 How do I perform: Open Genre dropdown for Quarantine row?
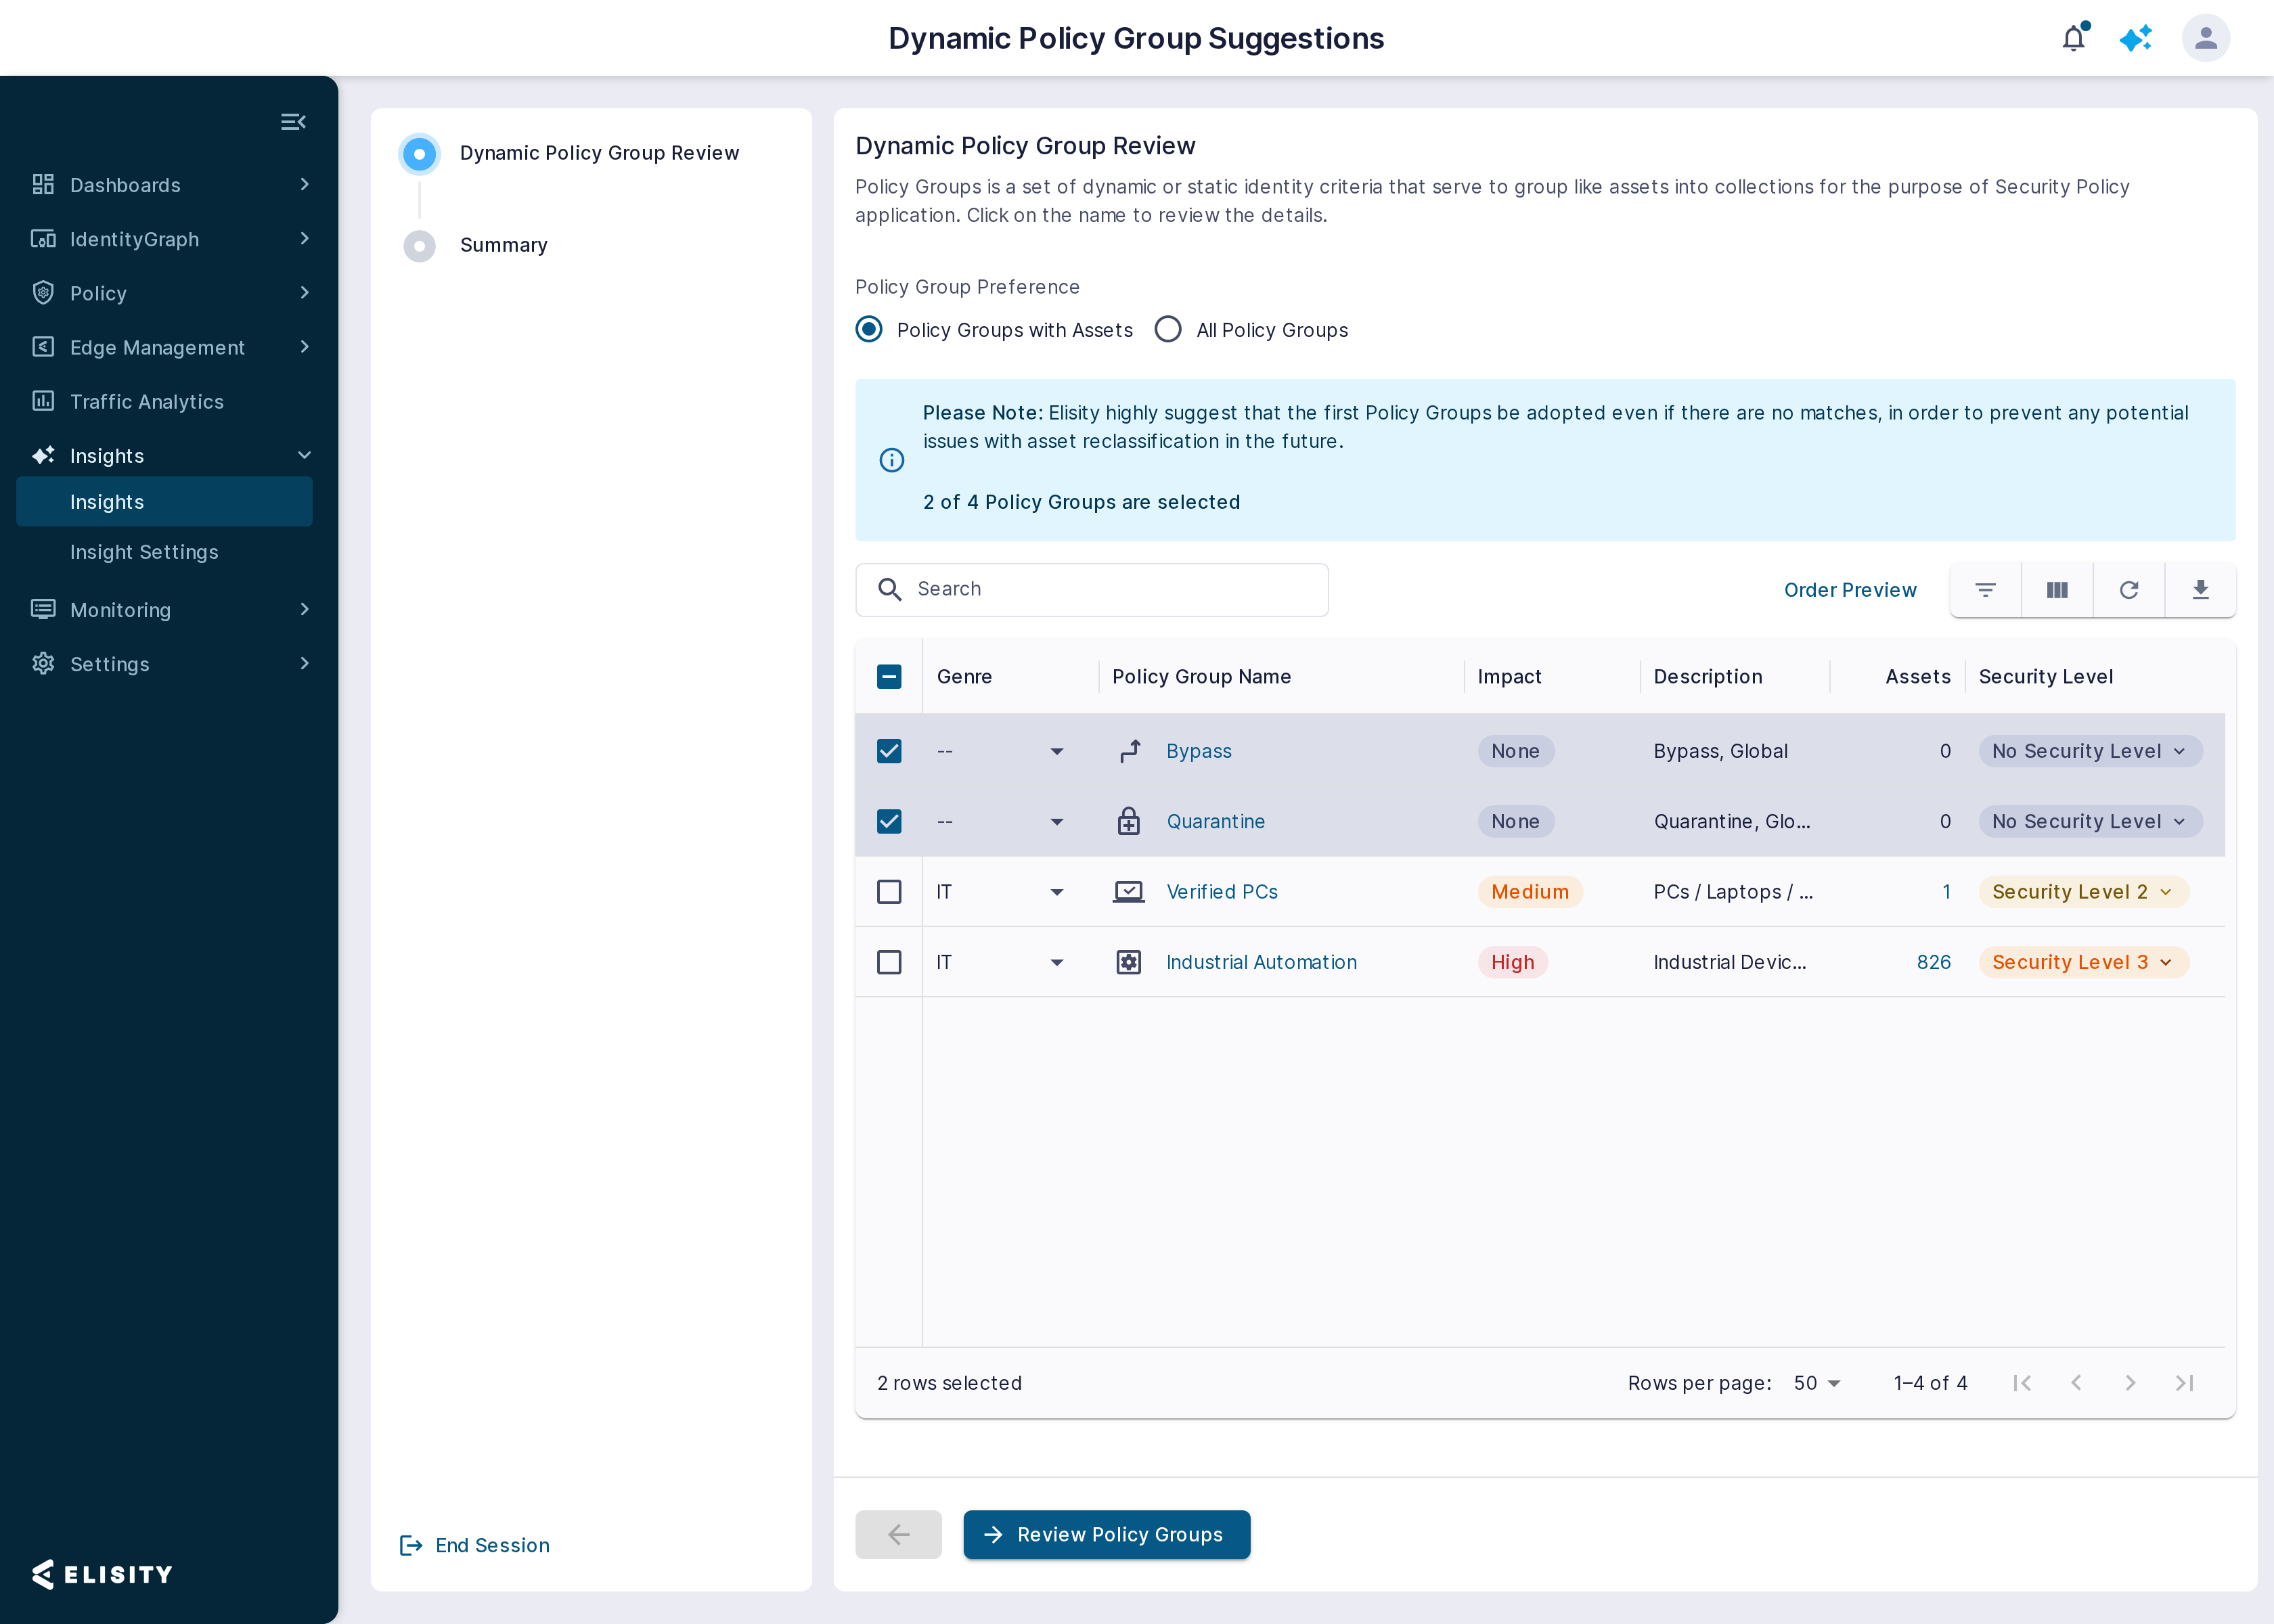[x=1057, y=821]
